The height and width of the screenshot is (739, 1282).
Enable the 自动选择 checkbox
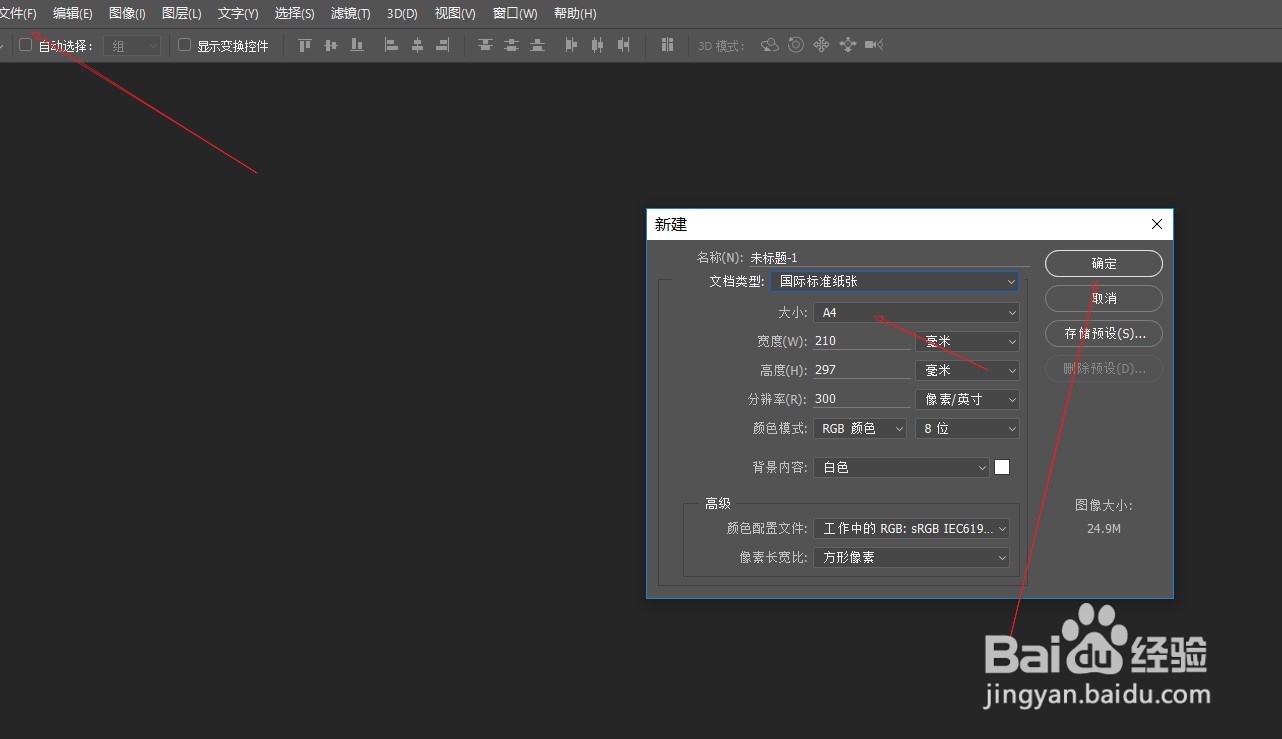point(26,45)
